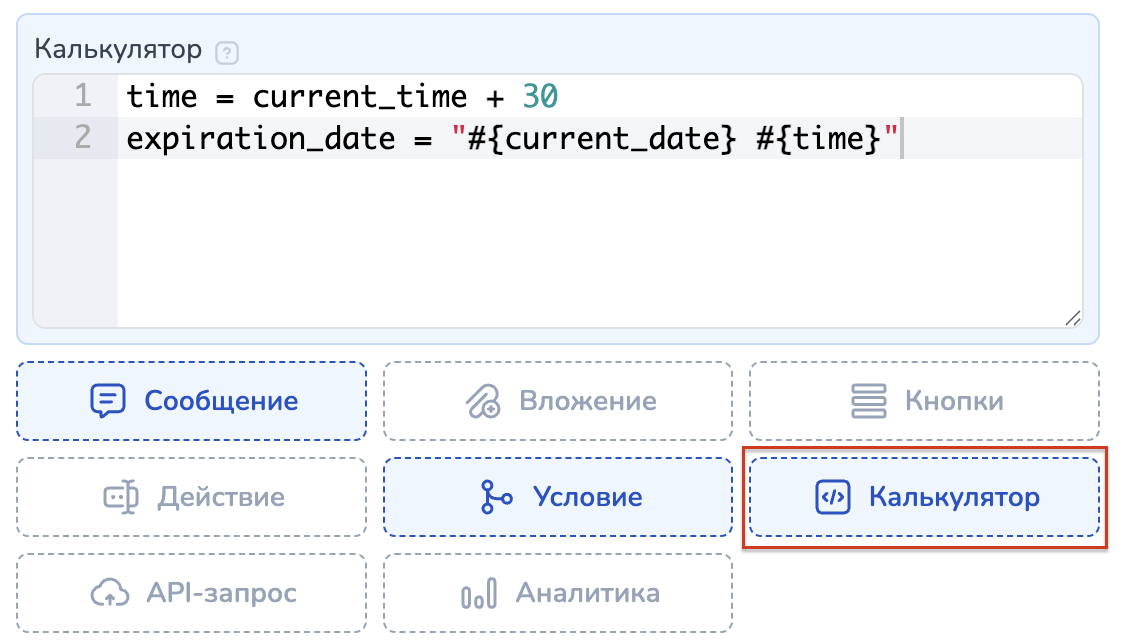Click the stacked rows icon on Кнопки
Screen dimensions: 1122x644
[x=869, y=401]
